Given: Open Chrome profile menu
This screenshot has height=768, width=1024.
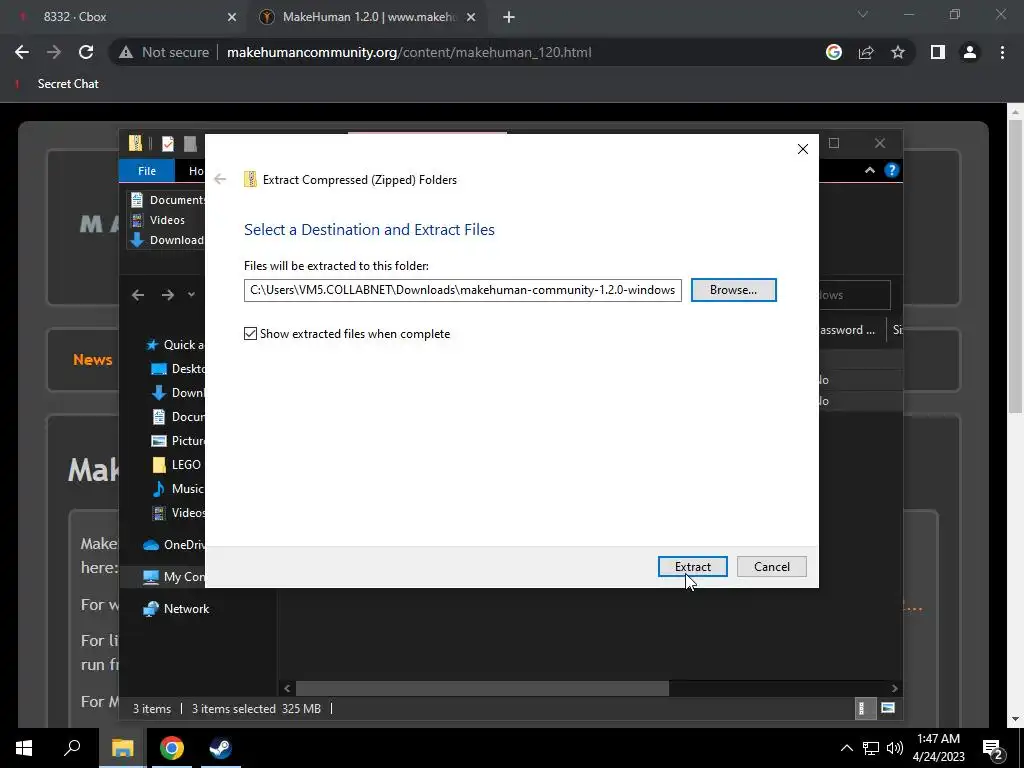Looking at the screenshot, I should click(970, 52).
